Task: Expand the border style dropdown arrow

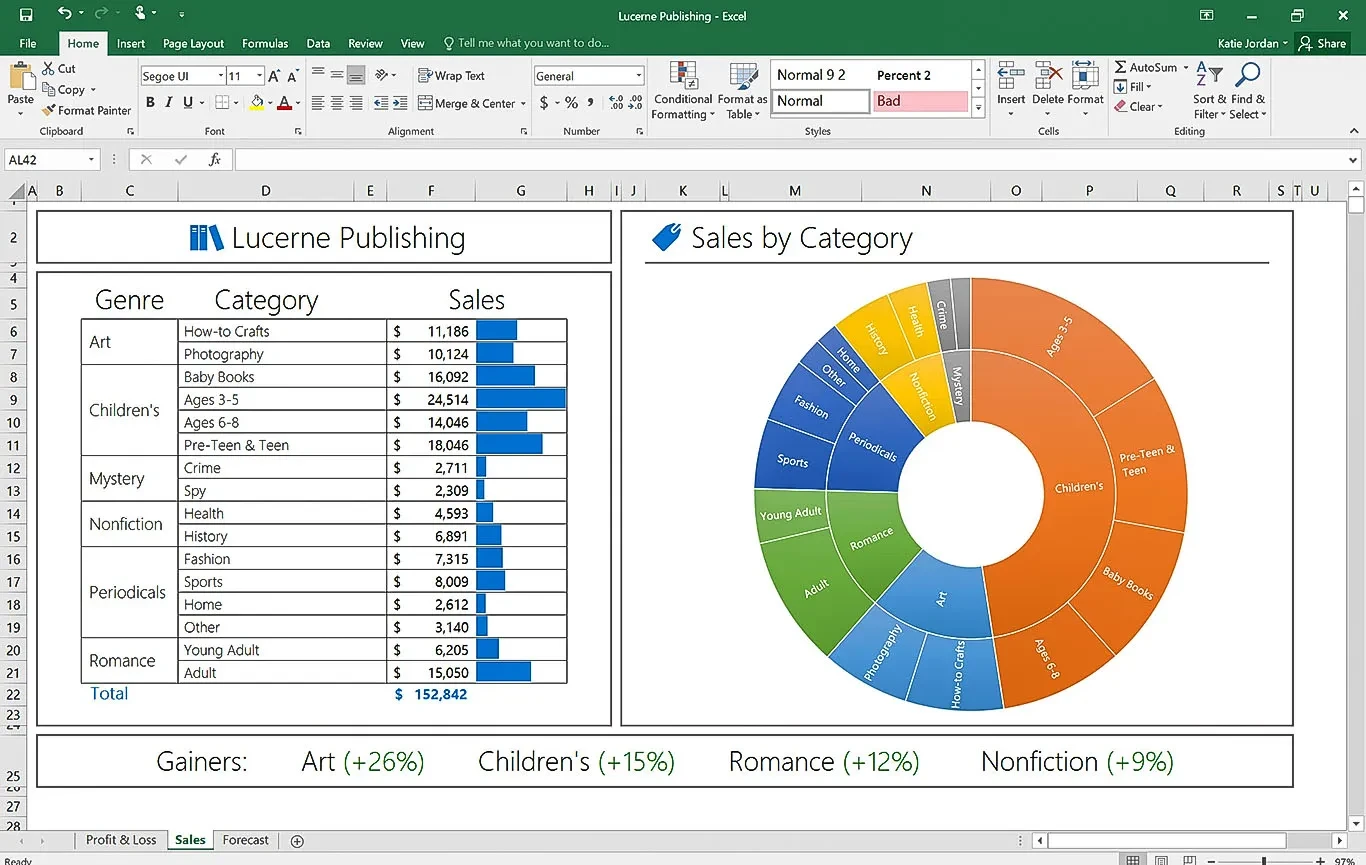Action: point(236,103)
